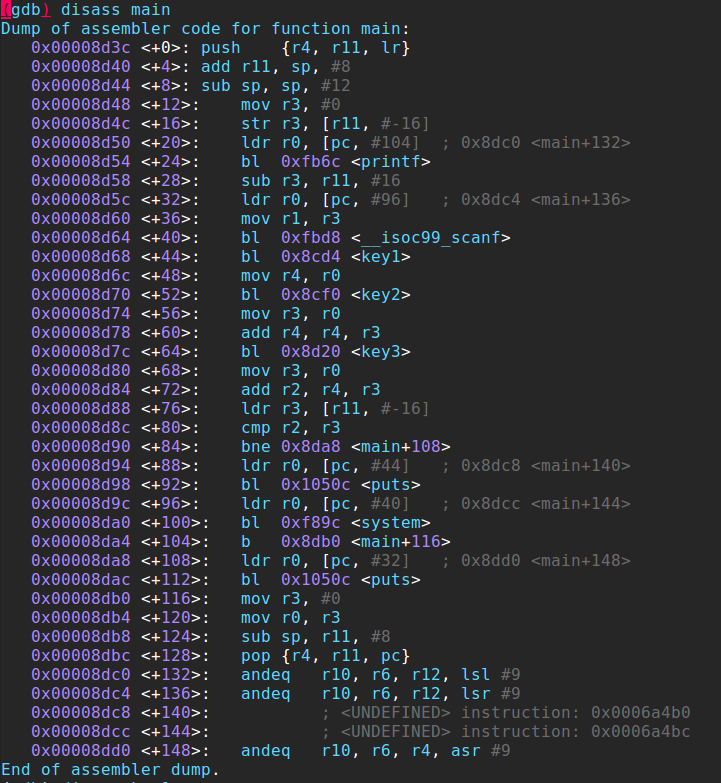721x783 pixels.
Task: Select the 'str r3, [r11, #-16]' line
Action: pyautogui.click(x=336, y=123)
